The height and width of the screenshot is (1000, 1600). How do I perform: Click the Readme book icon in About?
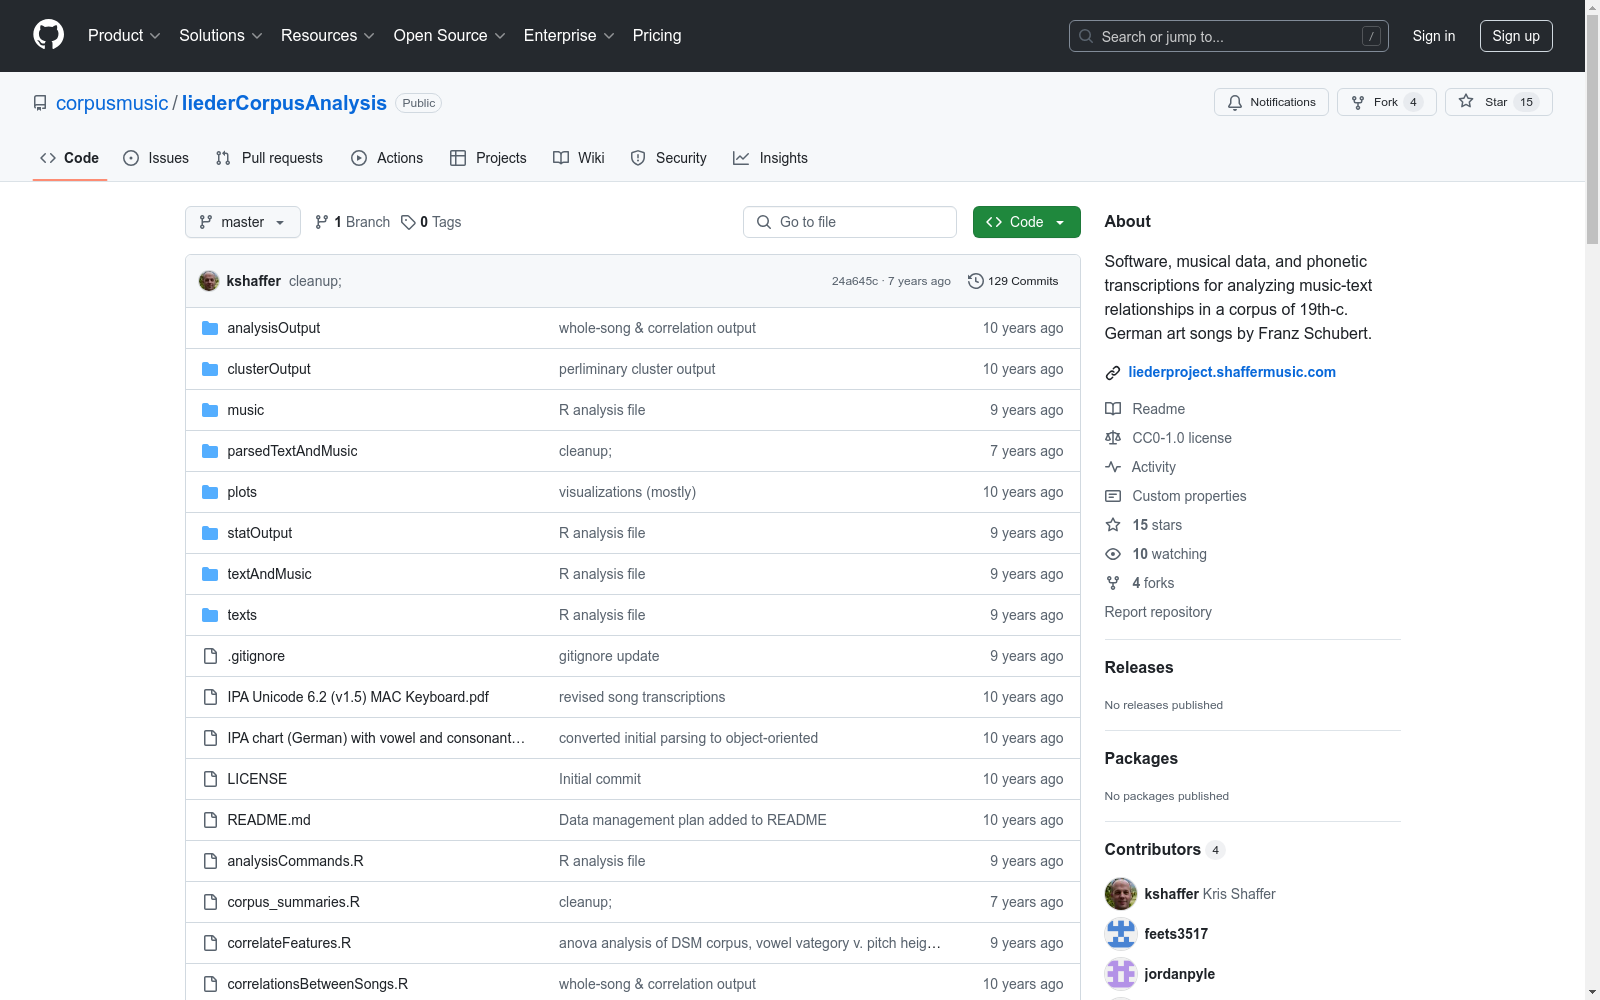tap(1113, 409)
